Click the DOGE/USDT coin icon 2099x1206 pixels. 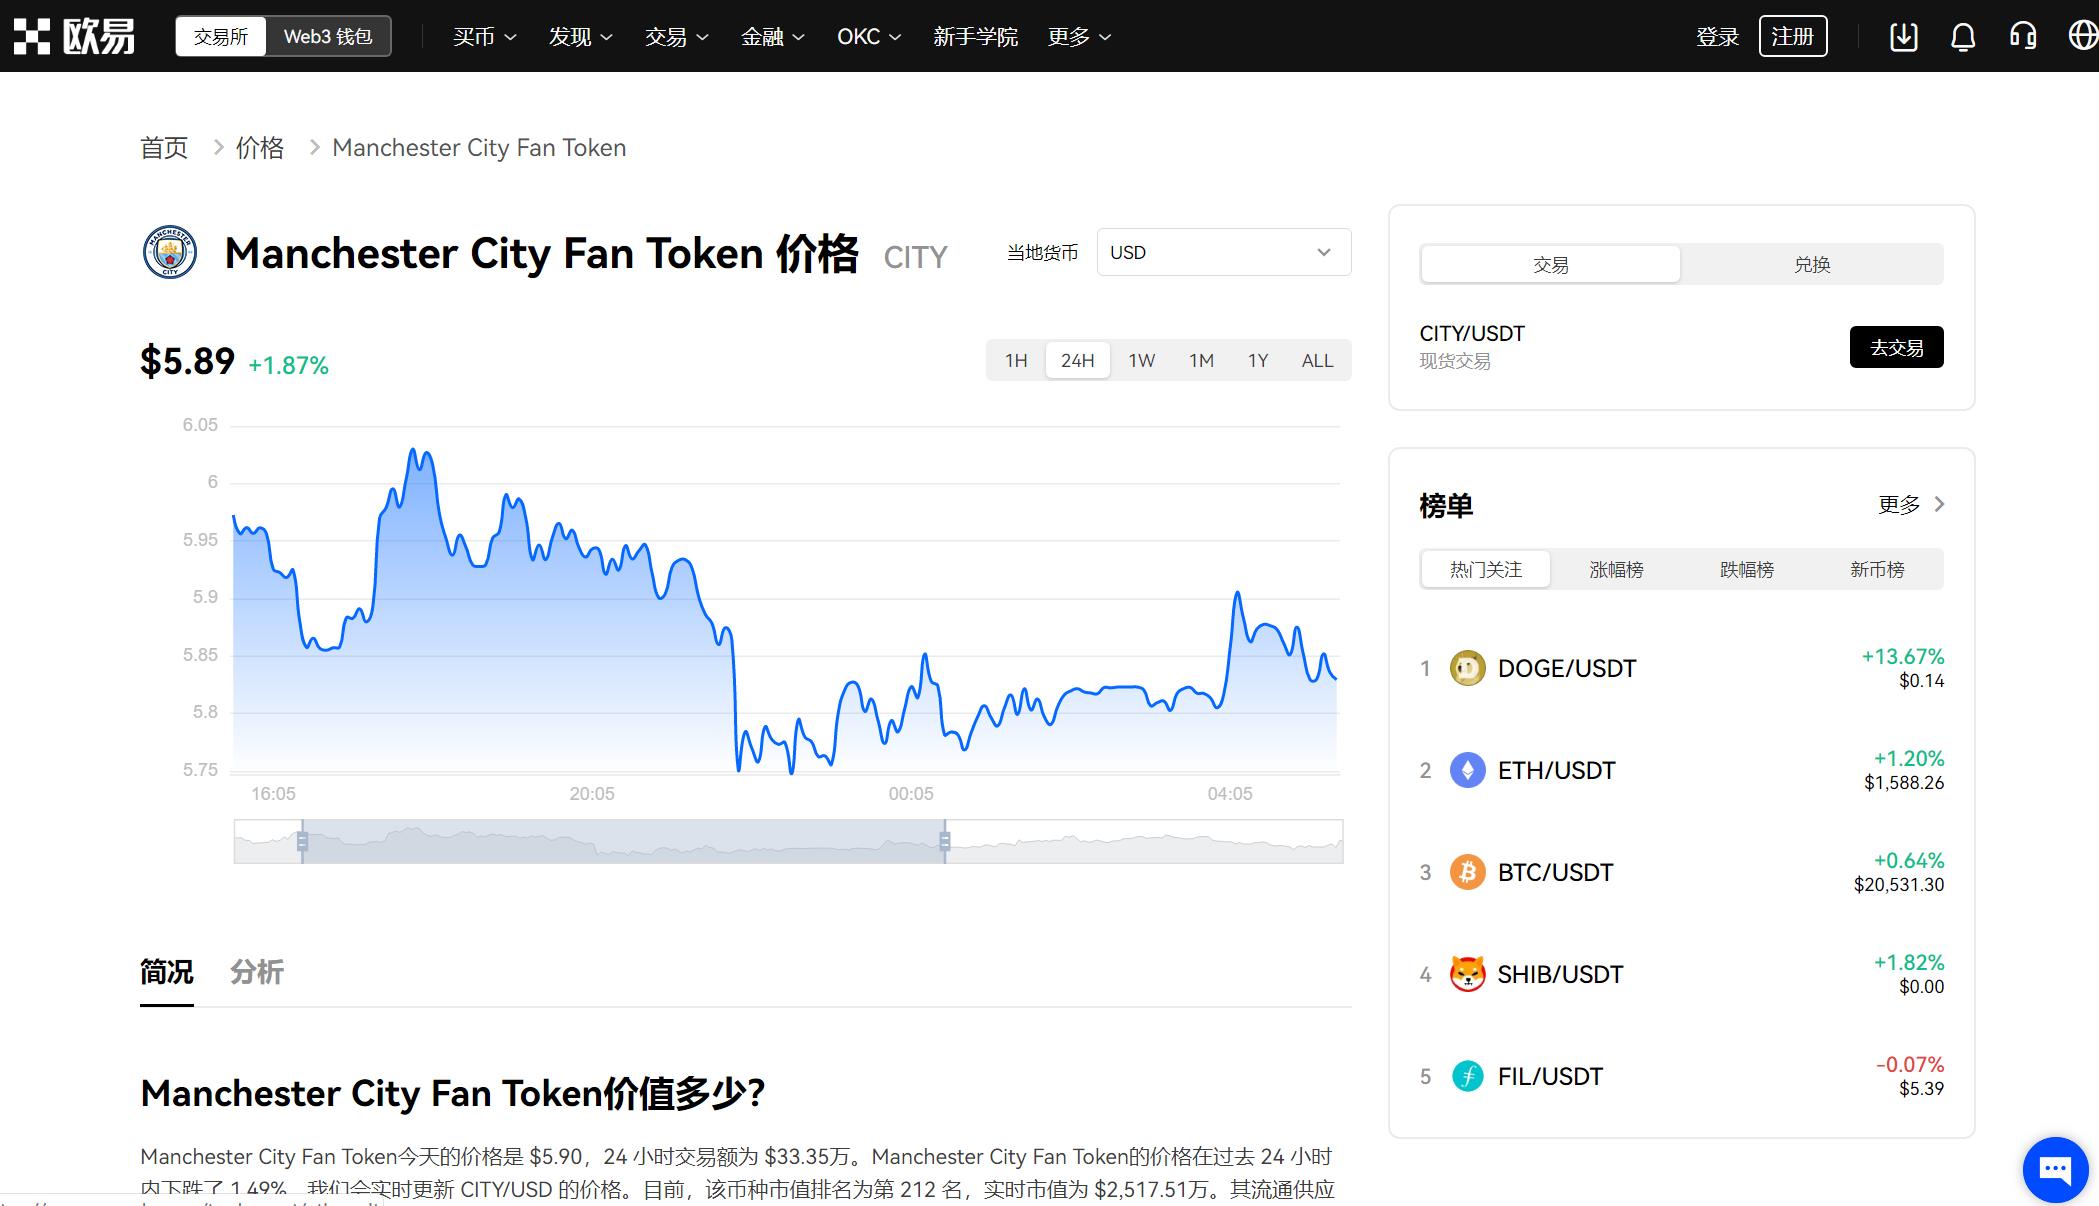[x=1470, y=667]
